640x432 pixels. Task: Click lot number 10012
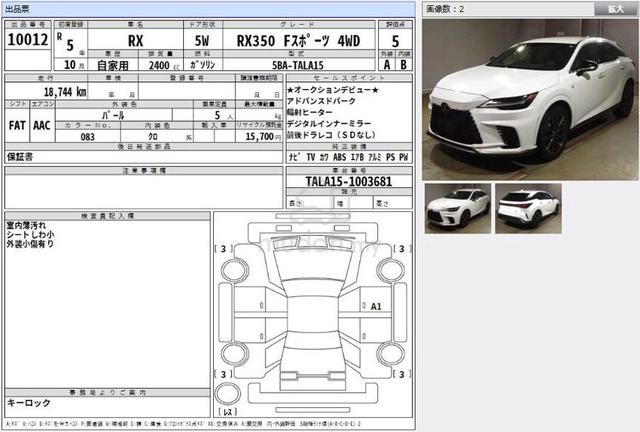pos(28,40)
